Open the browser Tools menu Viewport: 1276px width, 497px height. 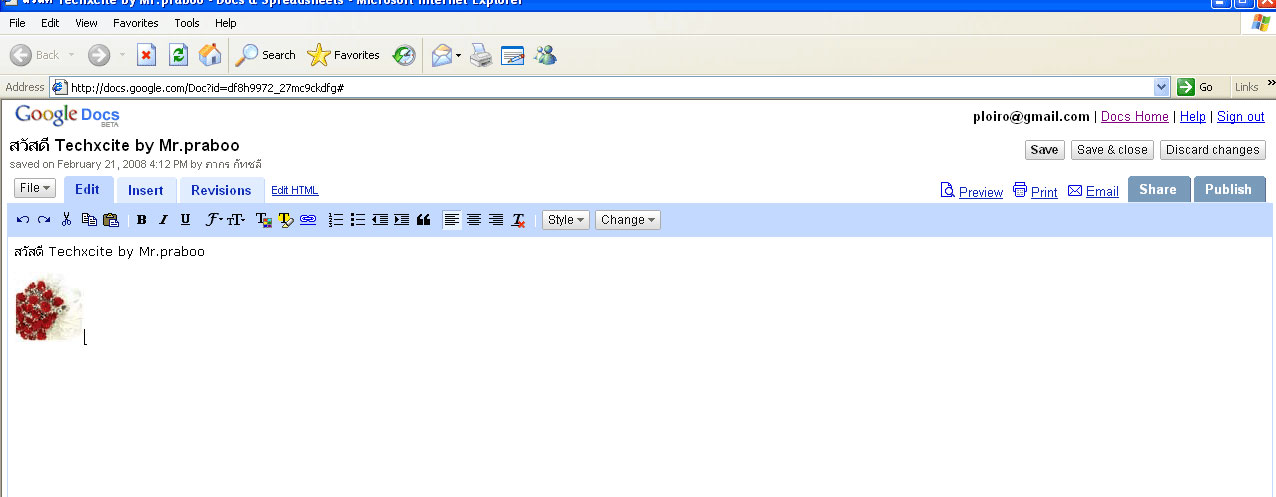pos(187,23)
